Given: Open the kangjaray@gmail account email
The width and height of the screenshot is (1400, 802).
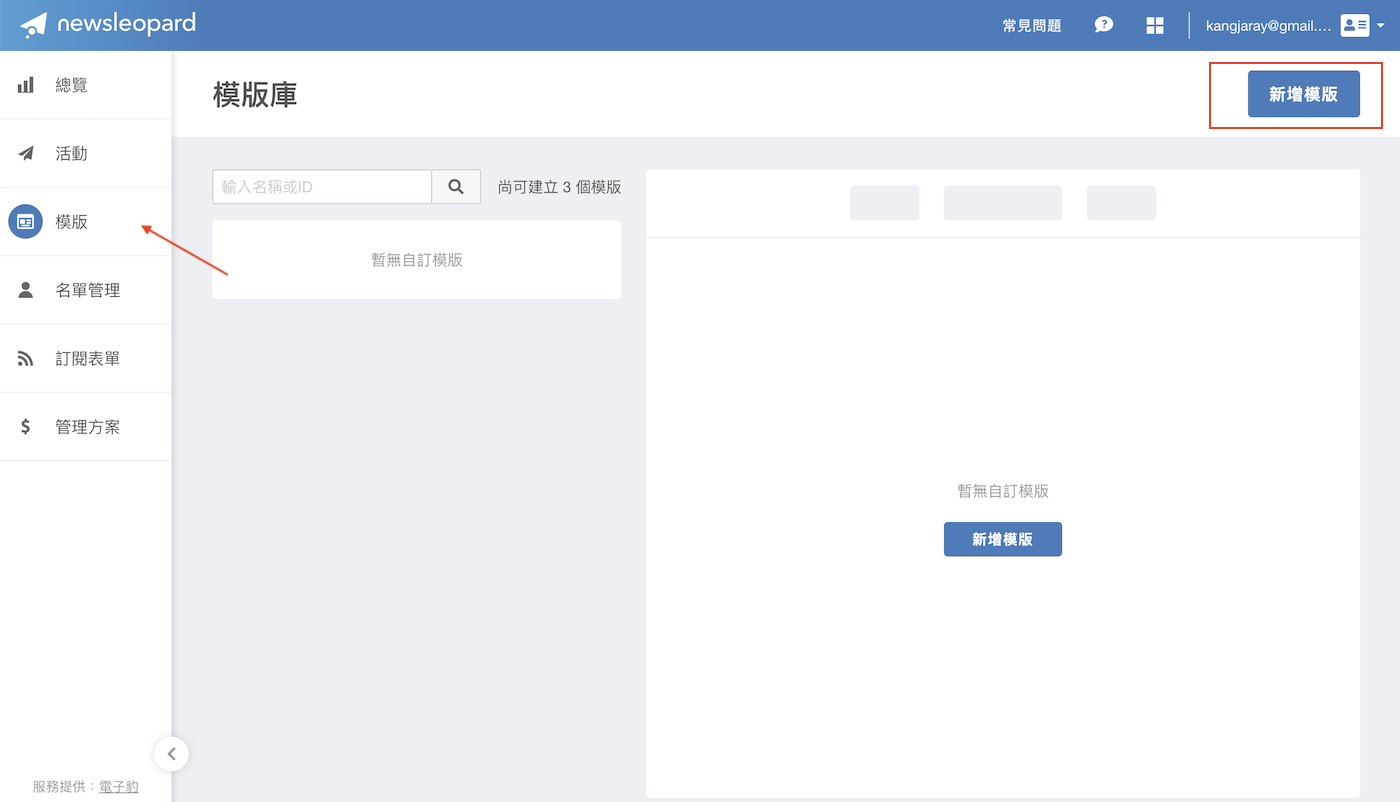Looking at the screenshot, I should [1269, 25].
